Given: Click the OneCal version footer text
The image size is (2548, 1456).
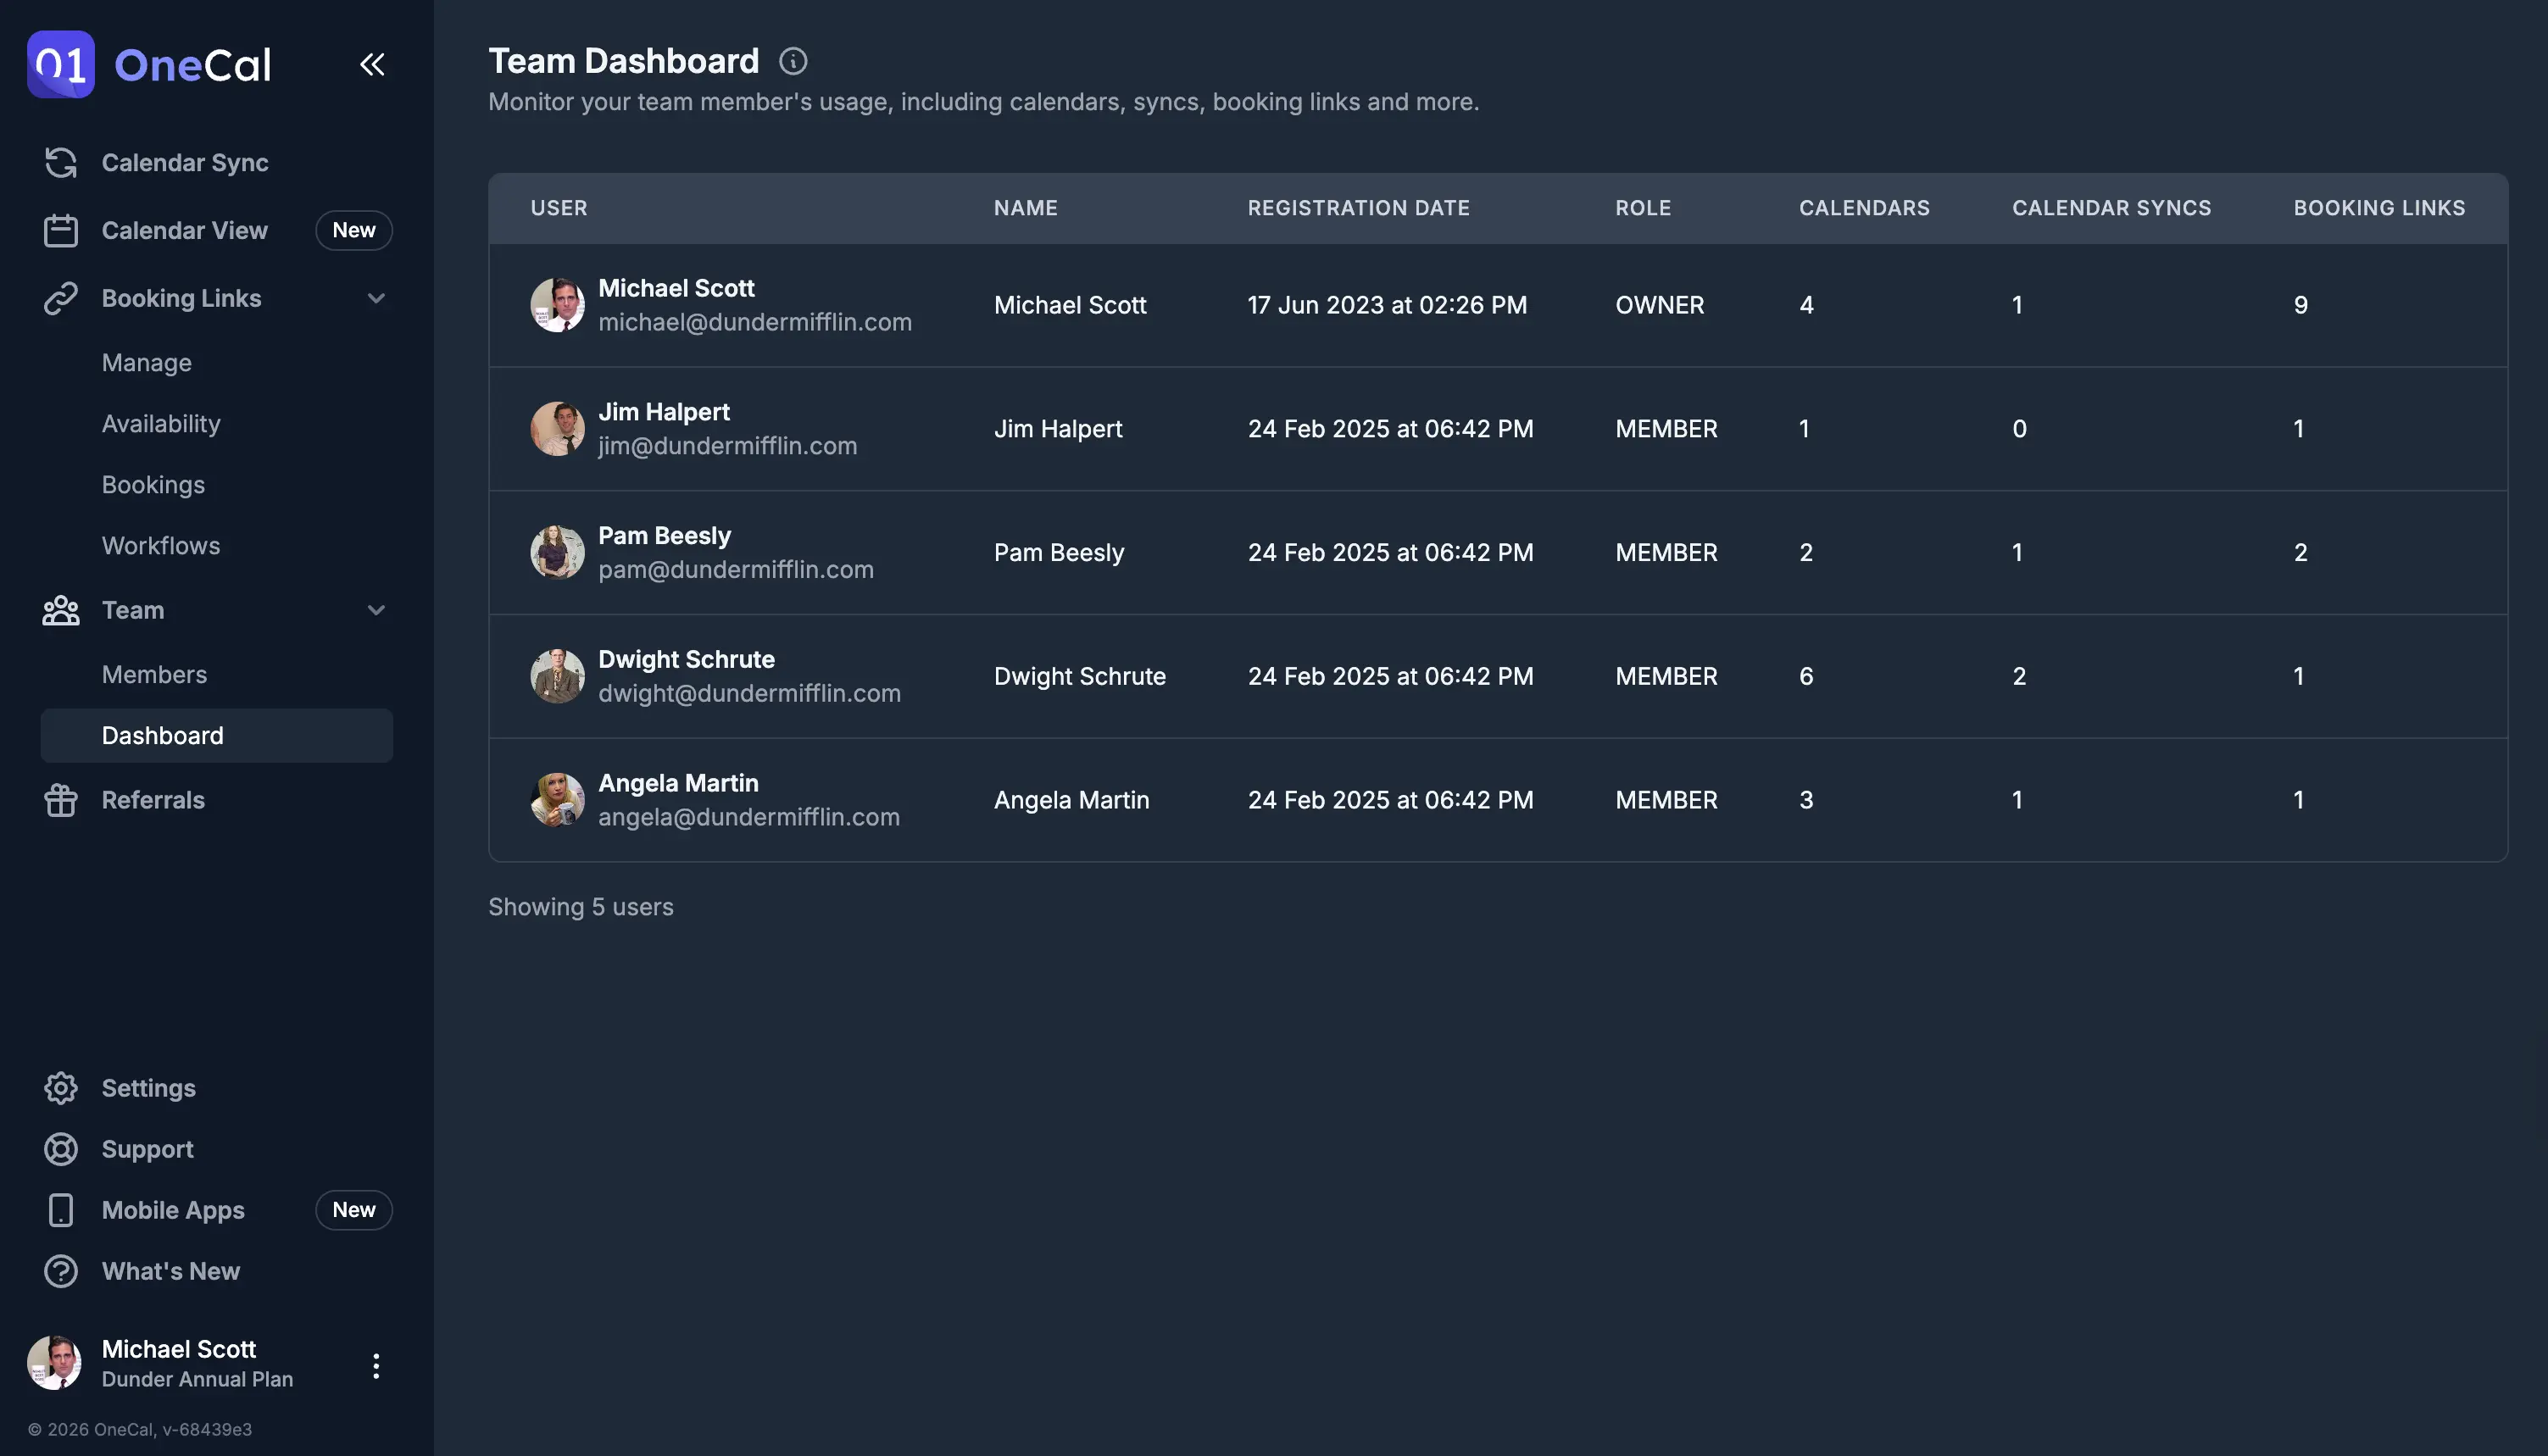Looking at the screenshot, I should [x=140, y=1429].
